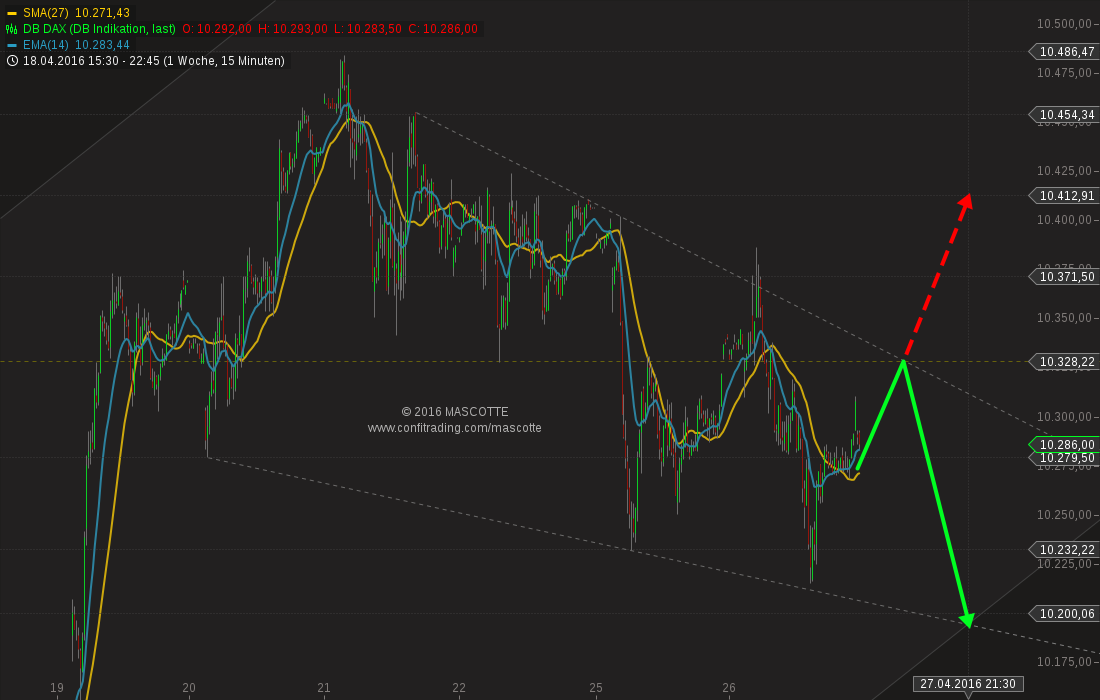Click the low value L: 10.283,50
Viewport: 1100px width, 700px height.
[x=368, y=29]
